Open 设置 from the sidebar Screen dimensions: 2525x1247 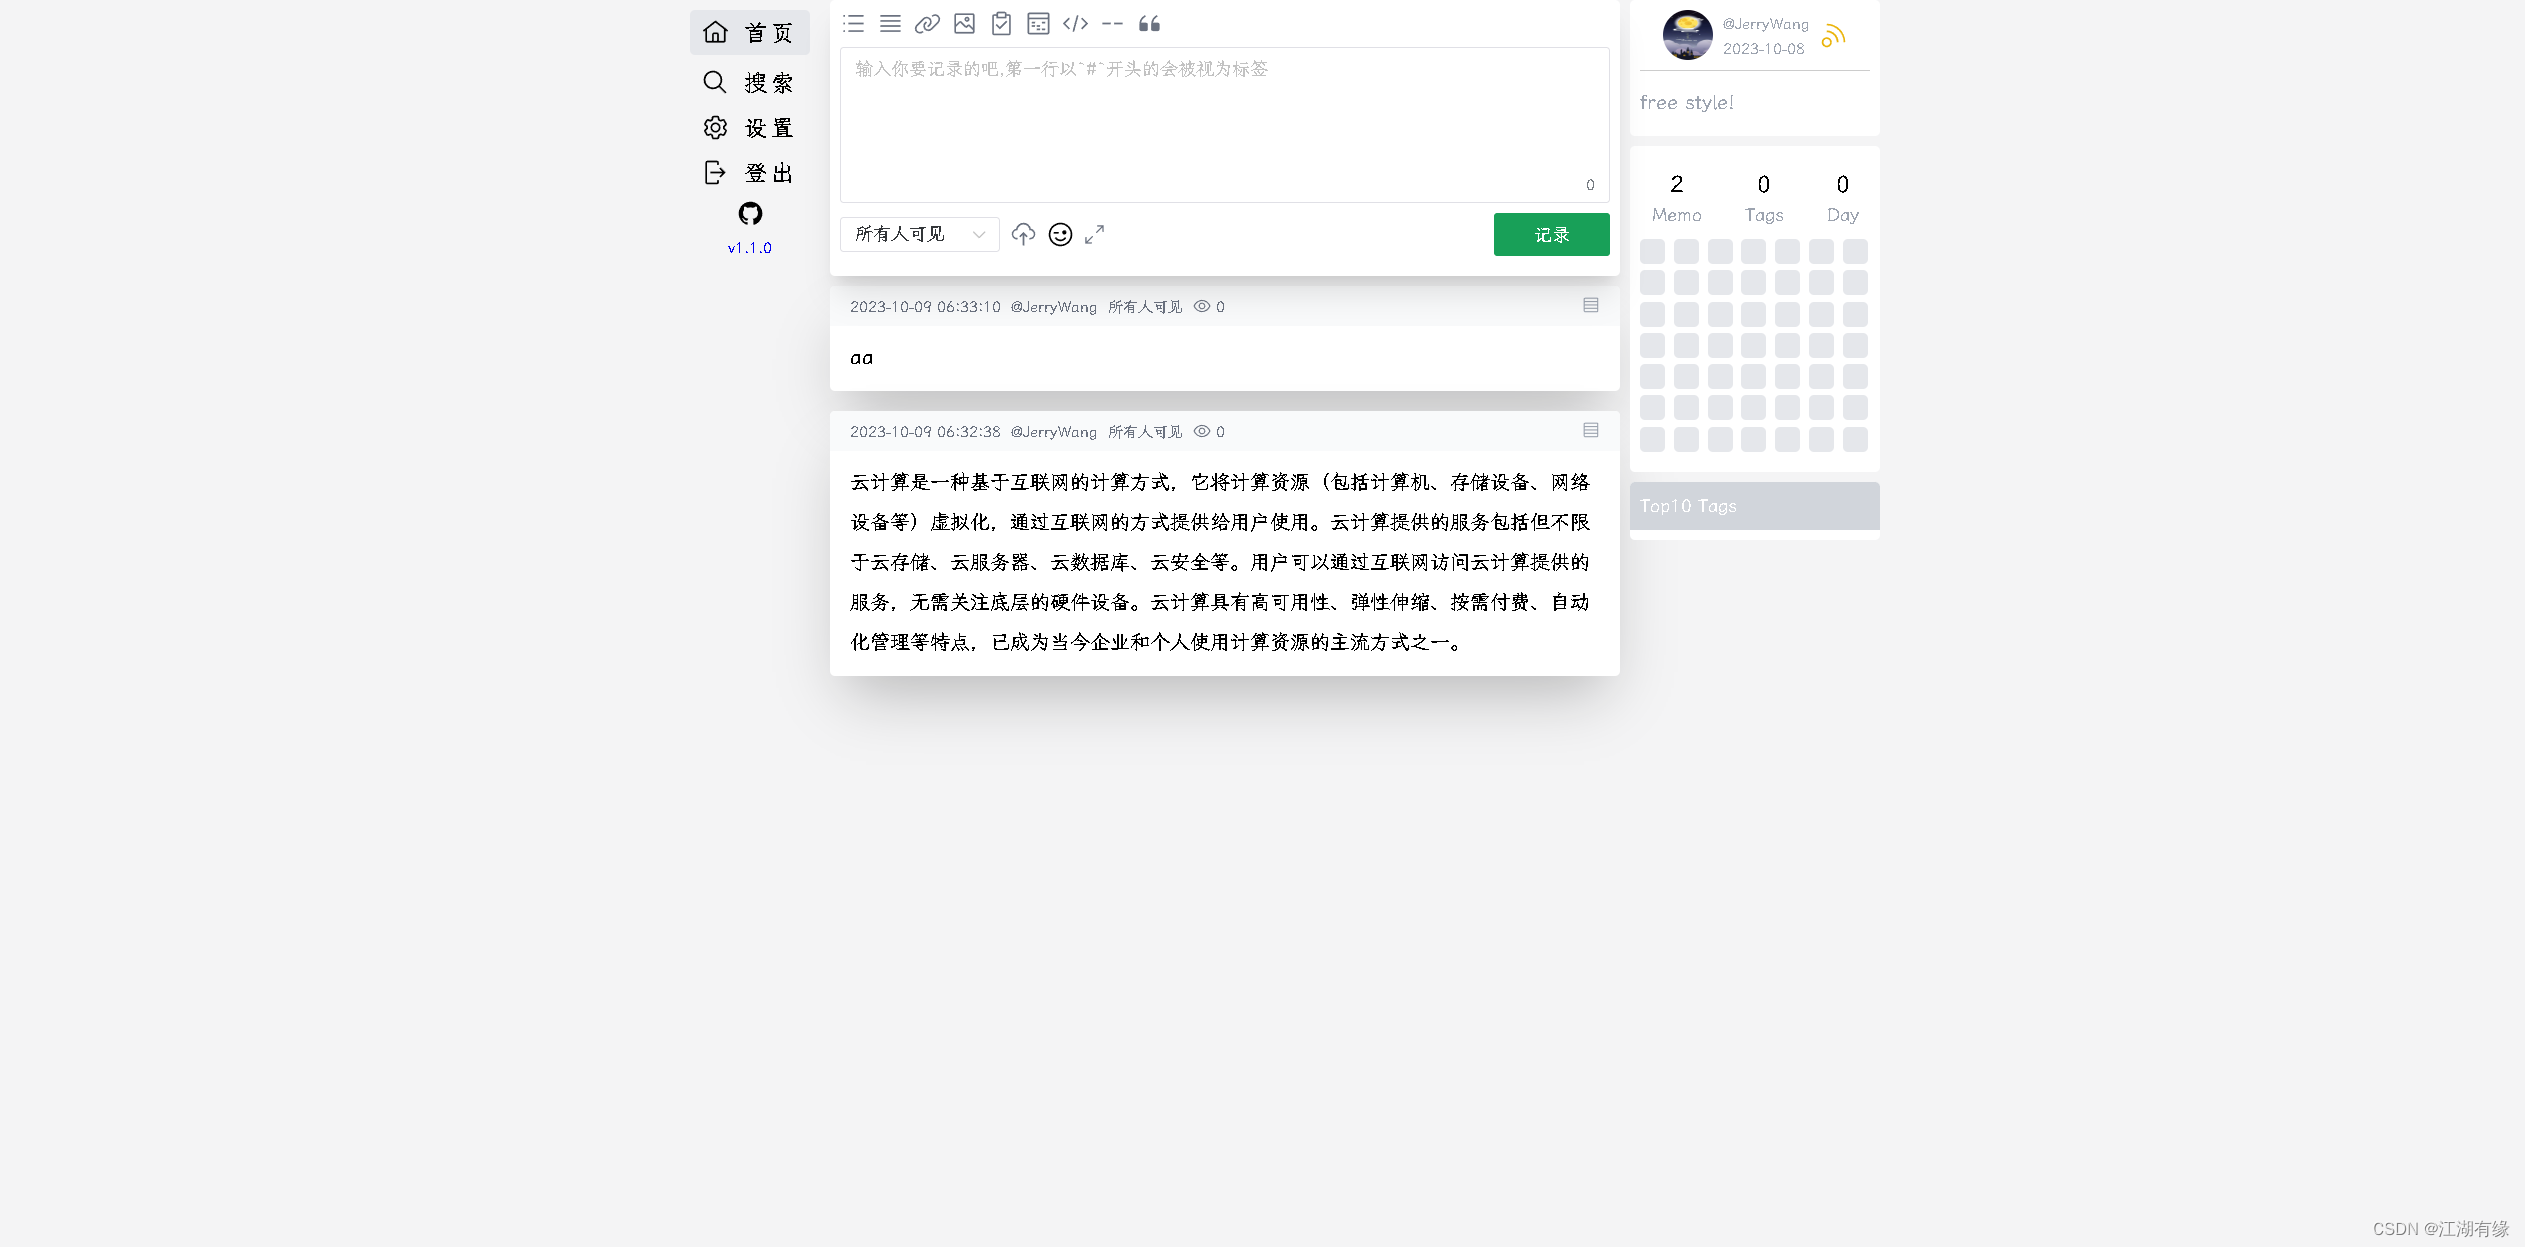pyautogui.click(x=750, y=127)
